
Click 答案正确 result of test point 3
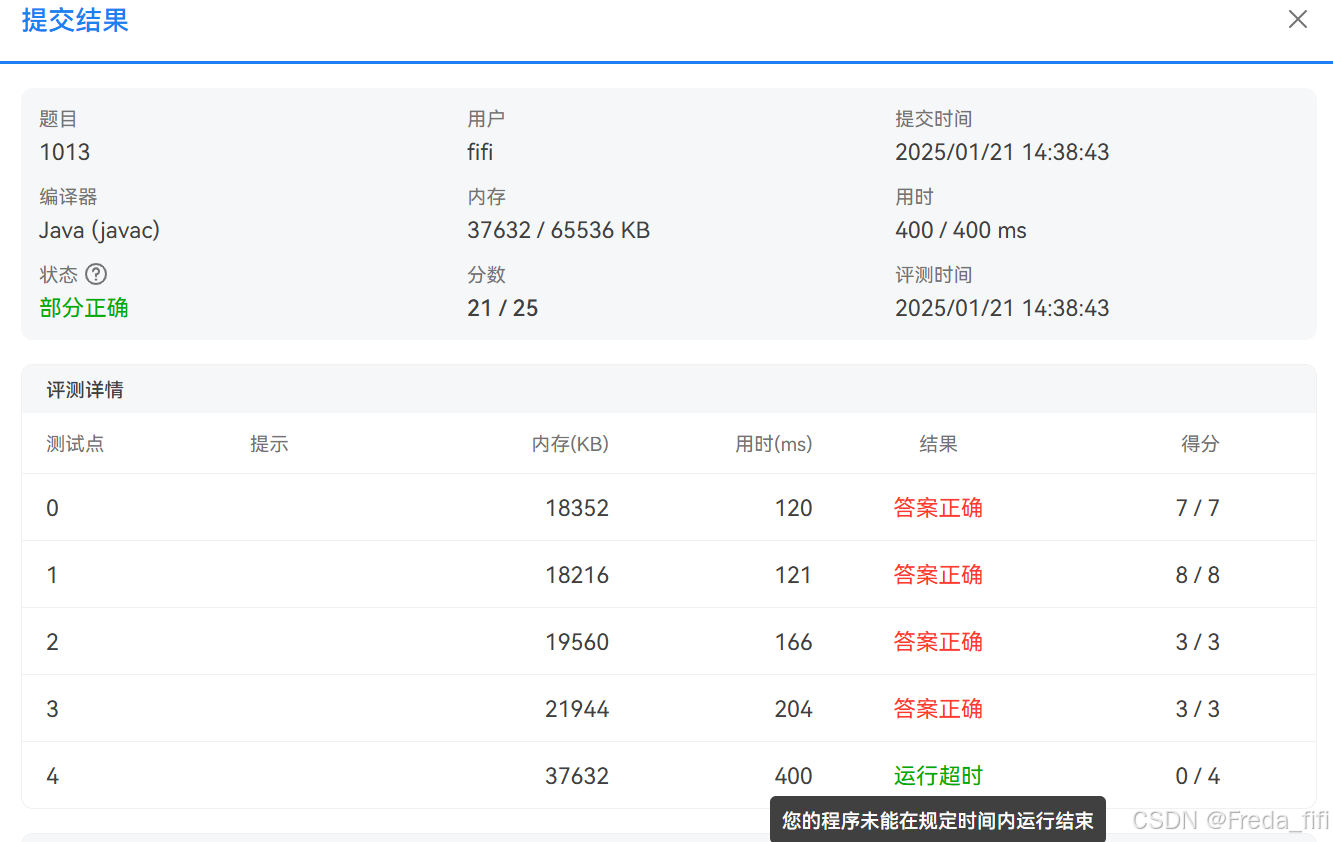(x=937, y=708)
